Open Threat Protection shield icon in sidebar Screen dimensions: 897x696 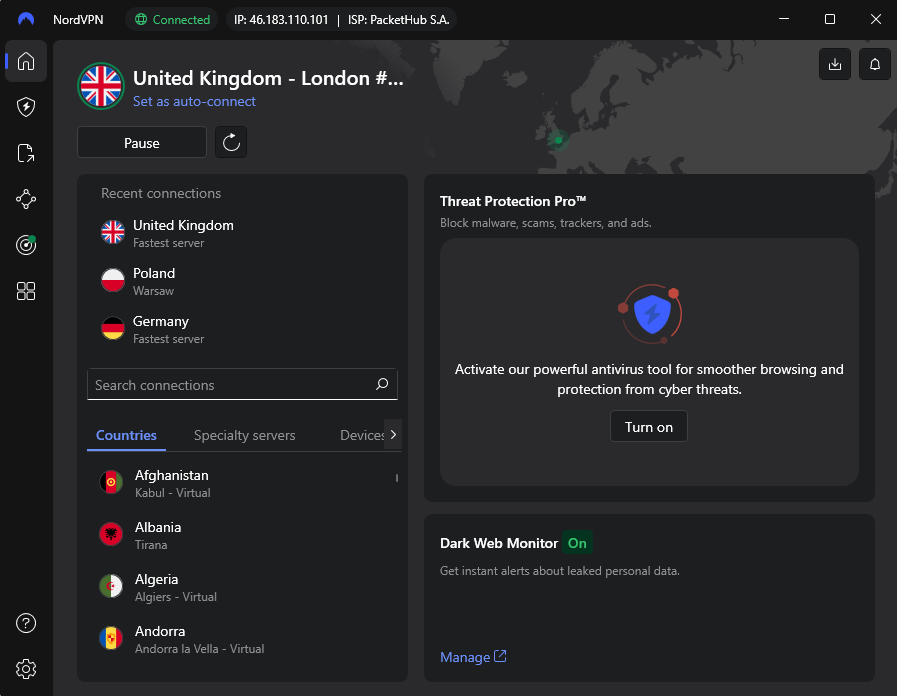point(26,107)
